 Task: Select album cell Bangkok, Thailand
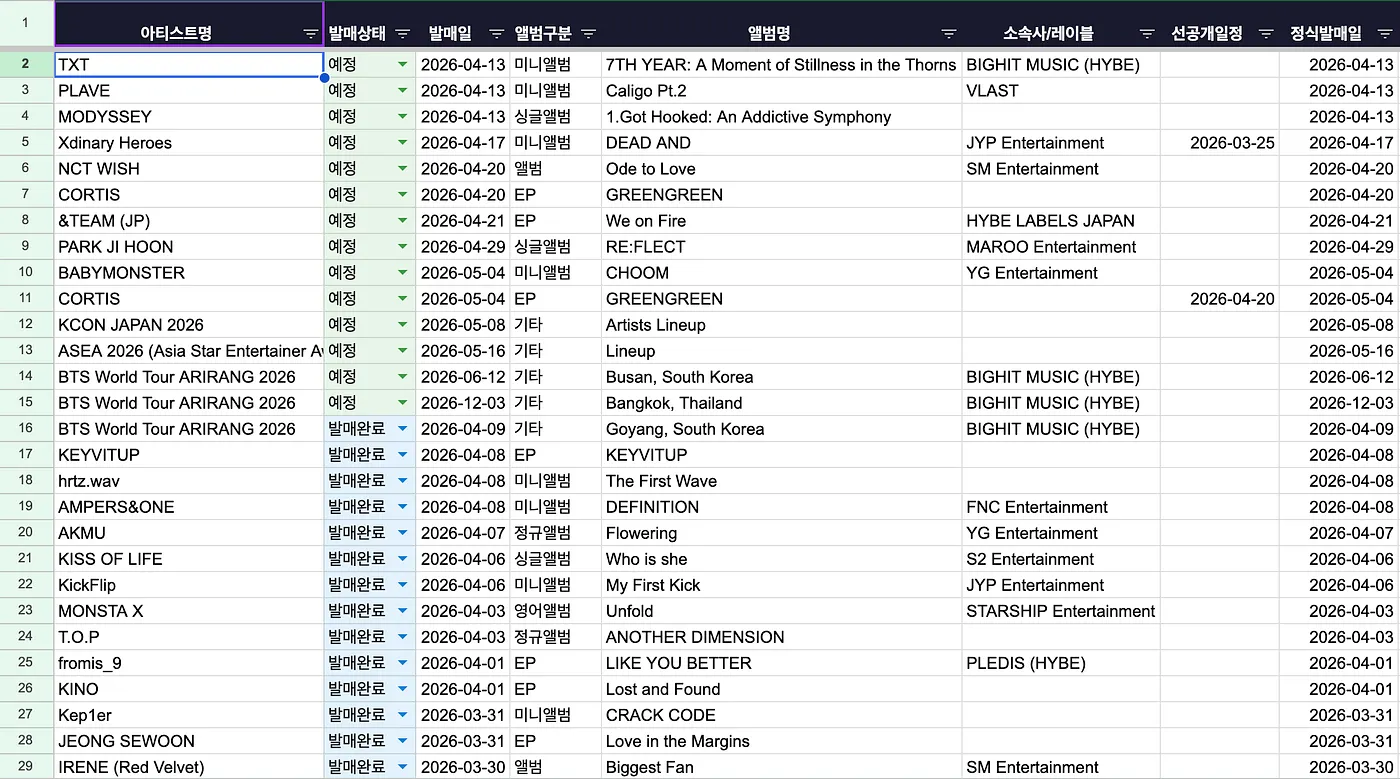coord(781,403)
